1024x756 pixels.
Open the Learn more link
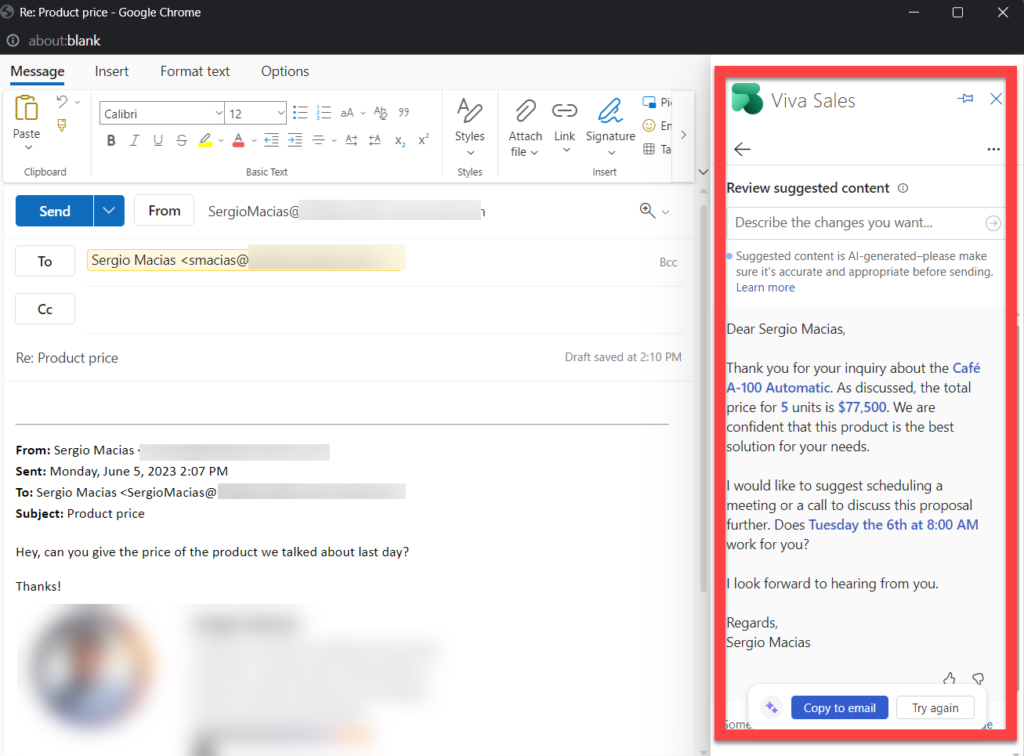coord(765,287)
